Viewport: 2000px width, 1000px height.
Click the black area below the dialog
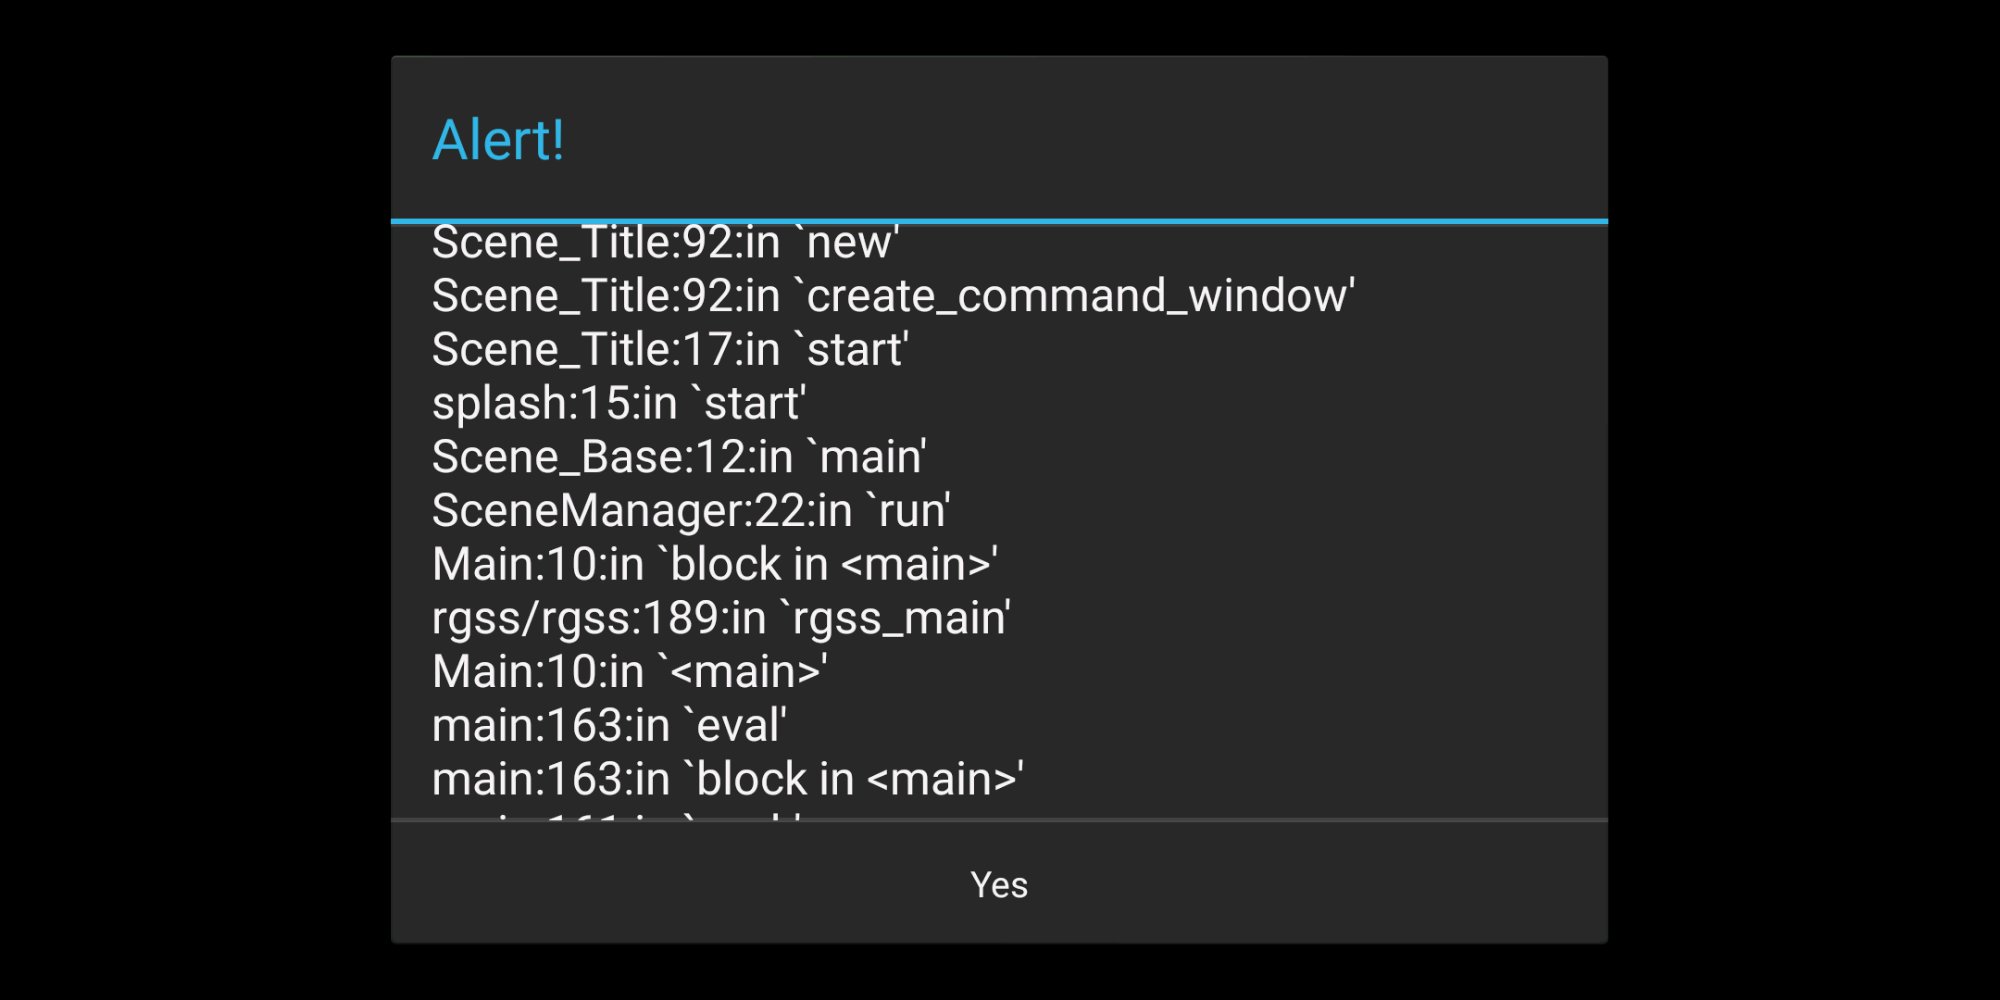(999, 972)
